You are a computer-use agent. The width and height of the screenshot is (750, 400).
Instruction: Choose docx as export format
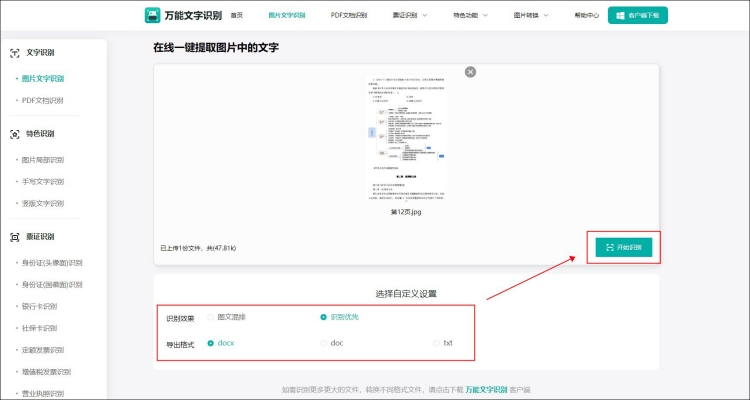(x=210, y=343)
